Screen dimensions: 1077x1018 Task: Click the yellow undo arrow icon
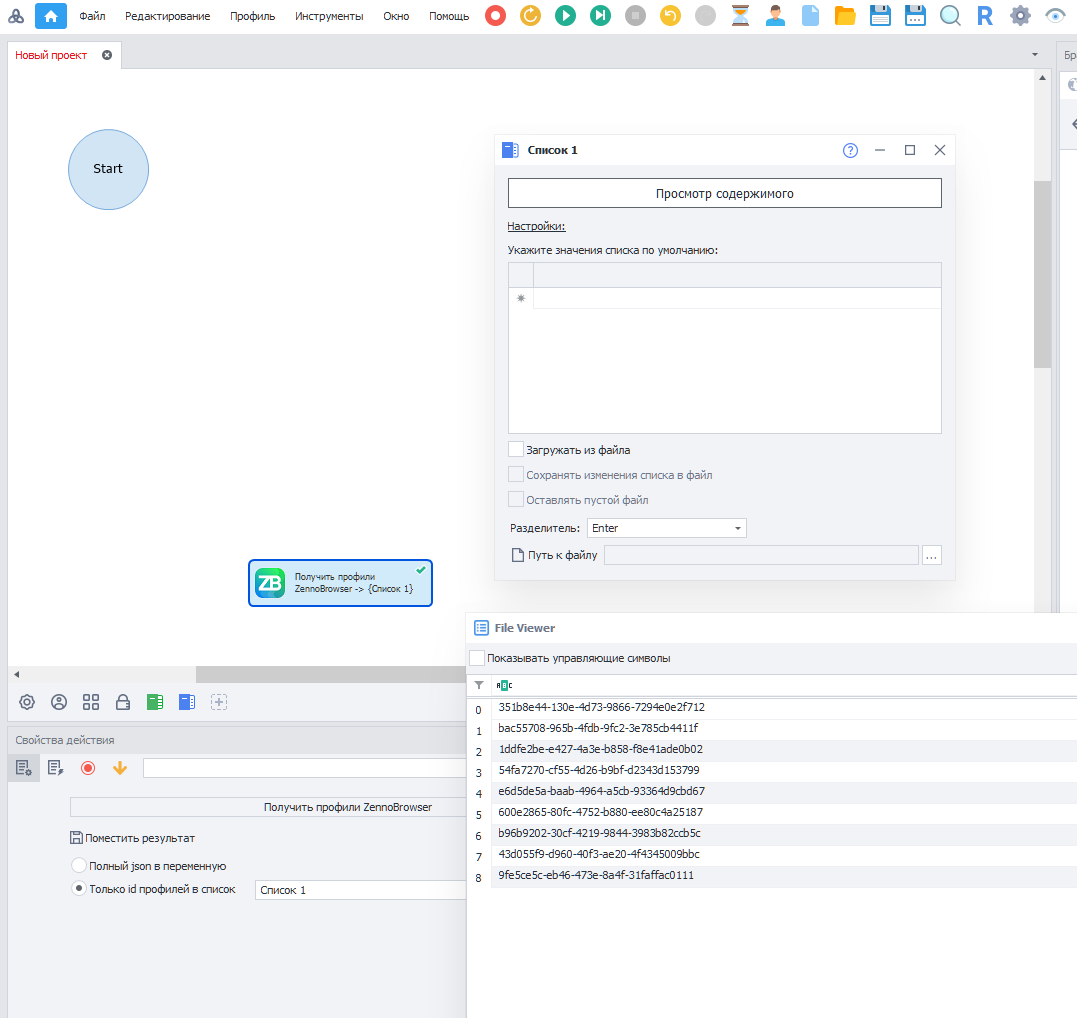point(670,16)
